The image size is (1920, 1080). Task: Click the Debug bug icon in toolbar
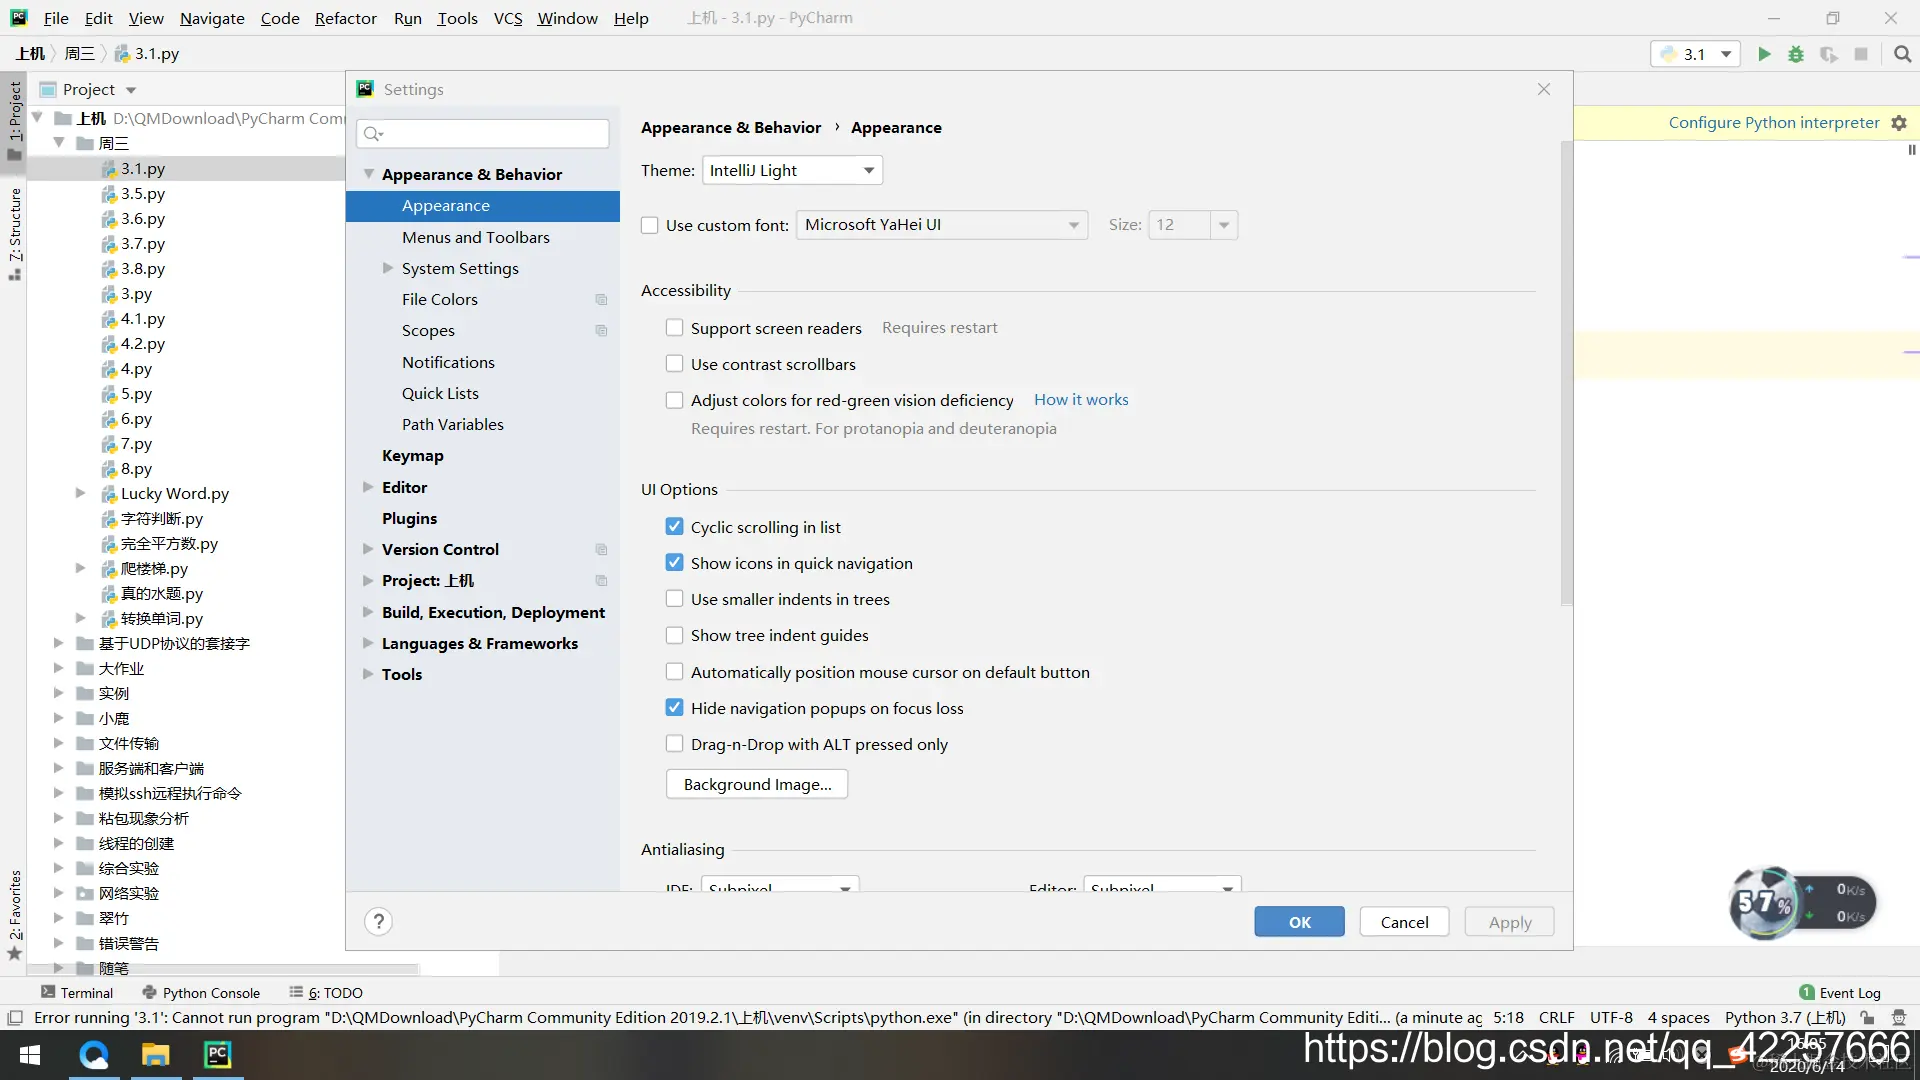pyautogui.click(x=1796, y=54)
